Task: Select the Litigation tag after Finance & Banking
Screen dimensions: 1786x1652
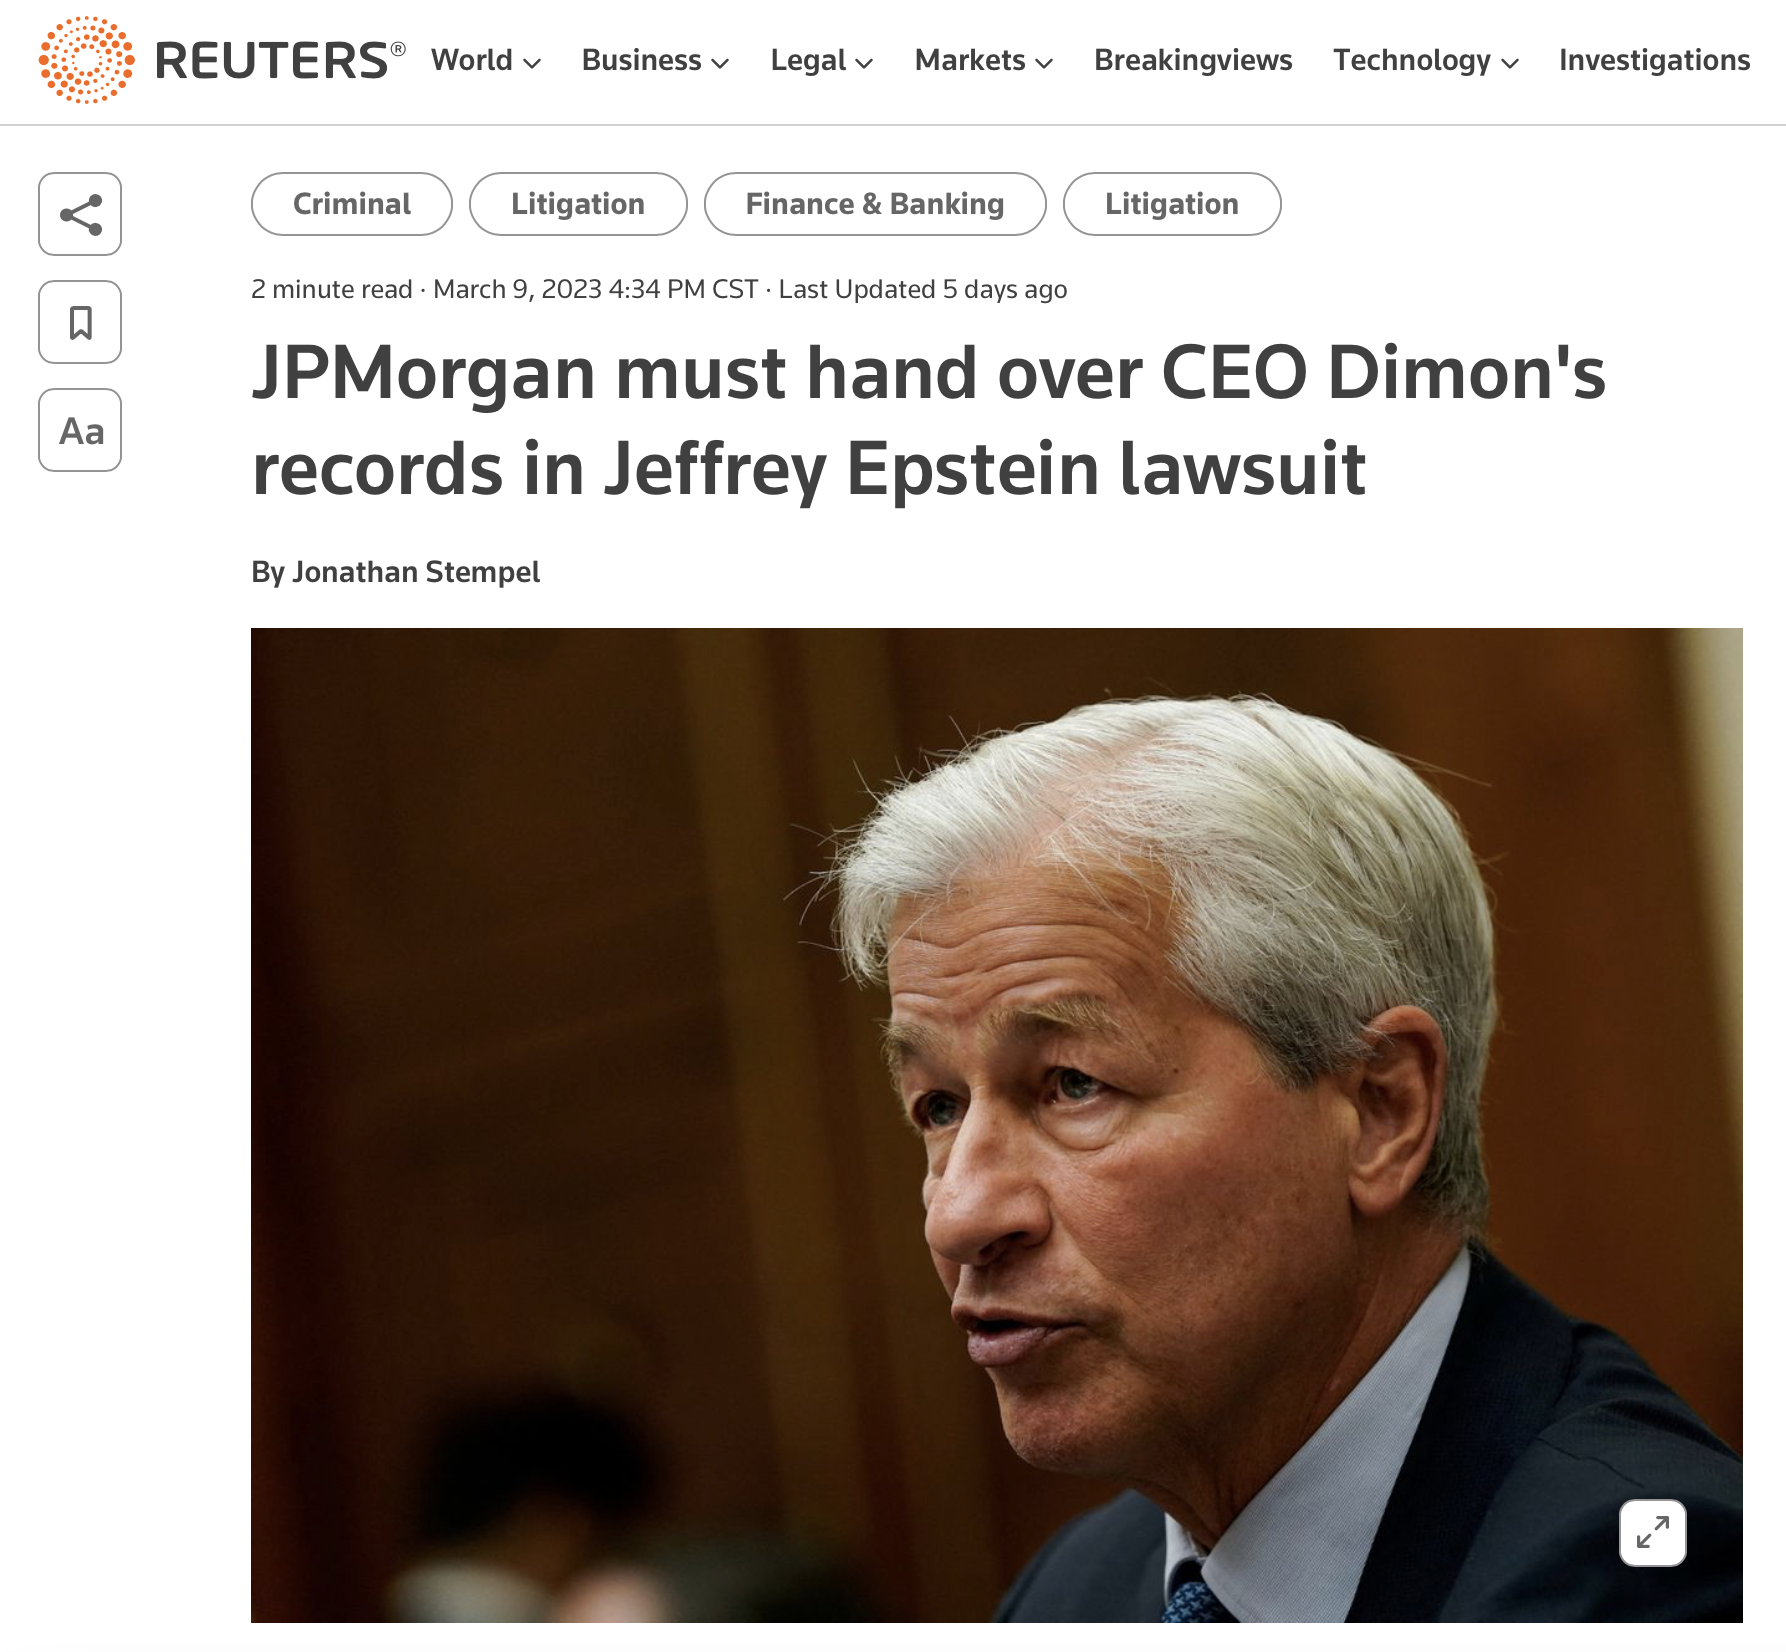Action: point(1172,204)
